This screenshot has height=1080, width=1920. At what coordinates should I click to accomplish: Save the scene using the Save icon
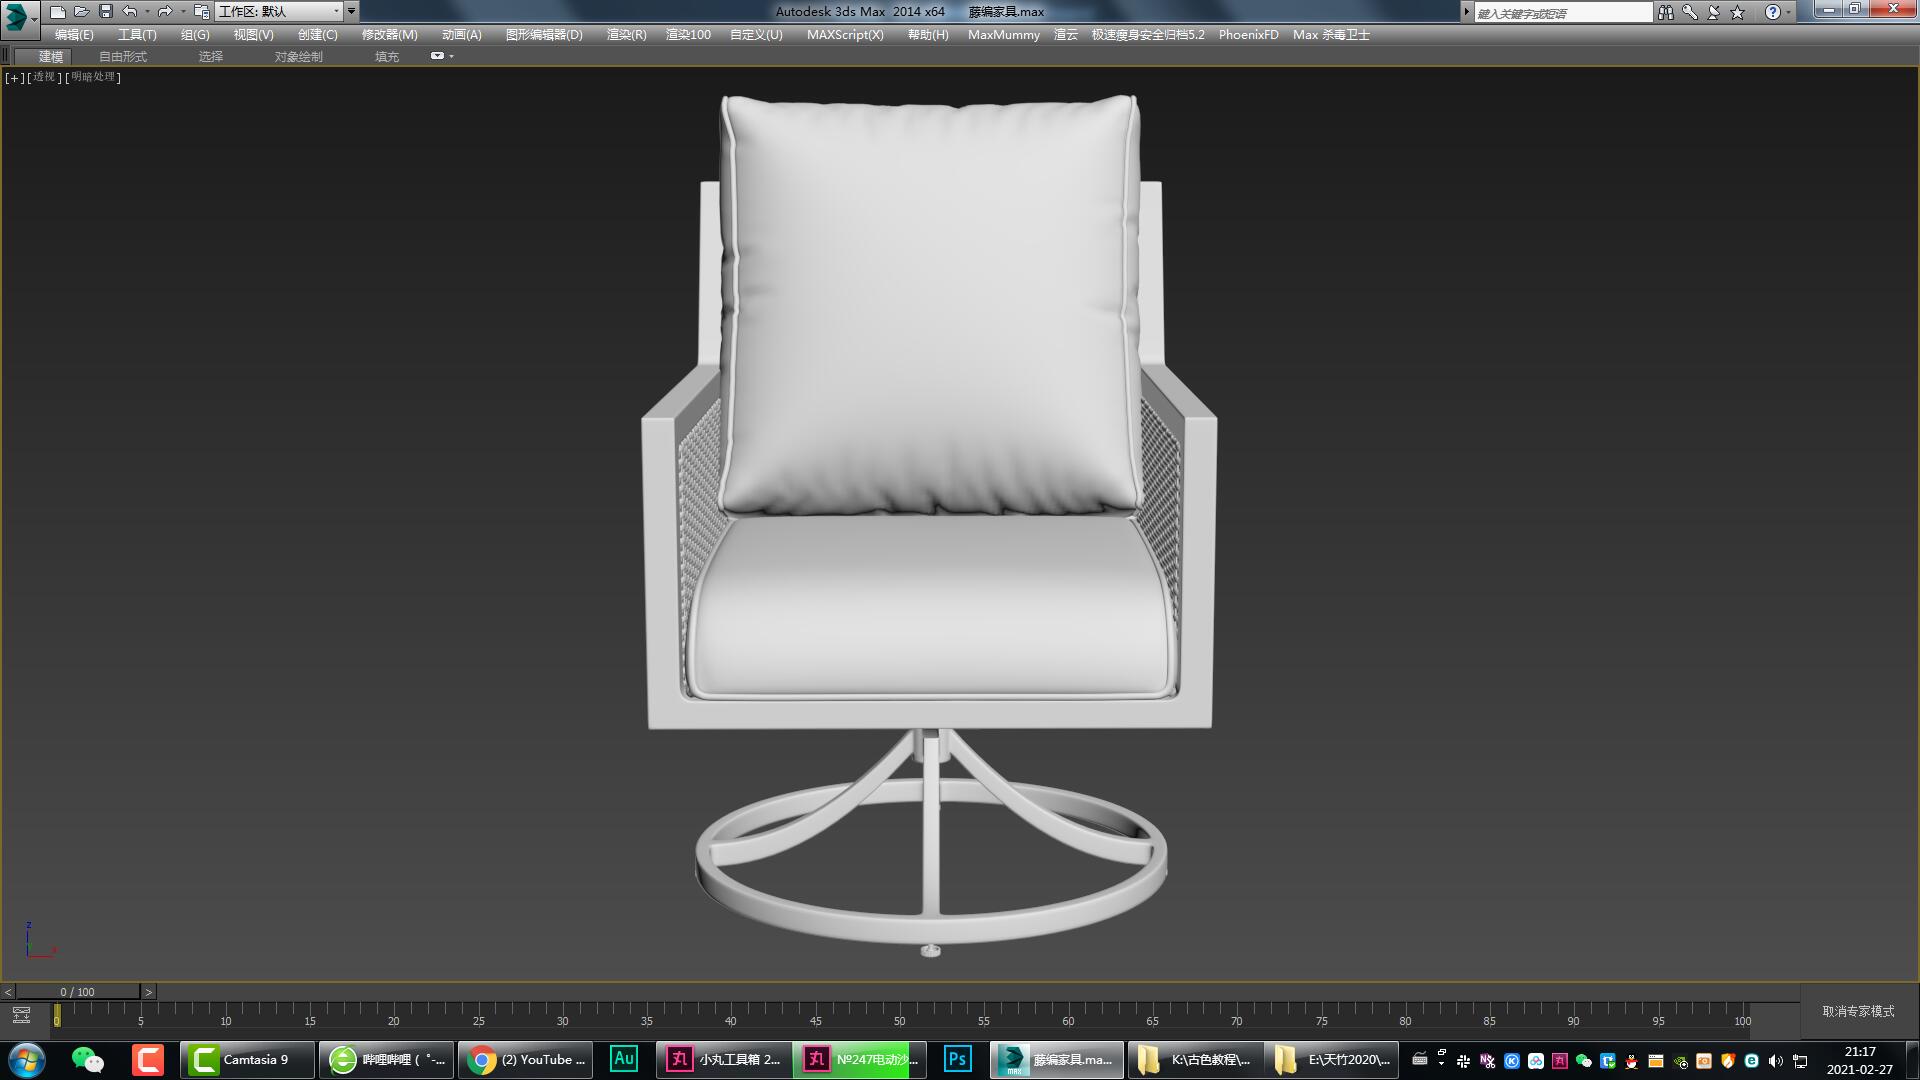[104, 11]
